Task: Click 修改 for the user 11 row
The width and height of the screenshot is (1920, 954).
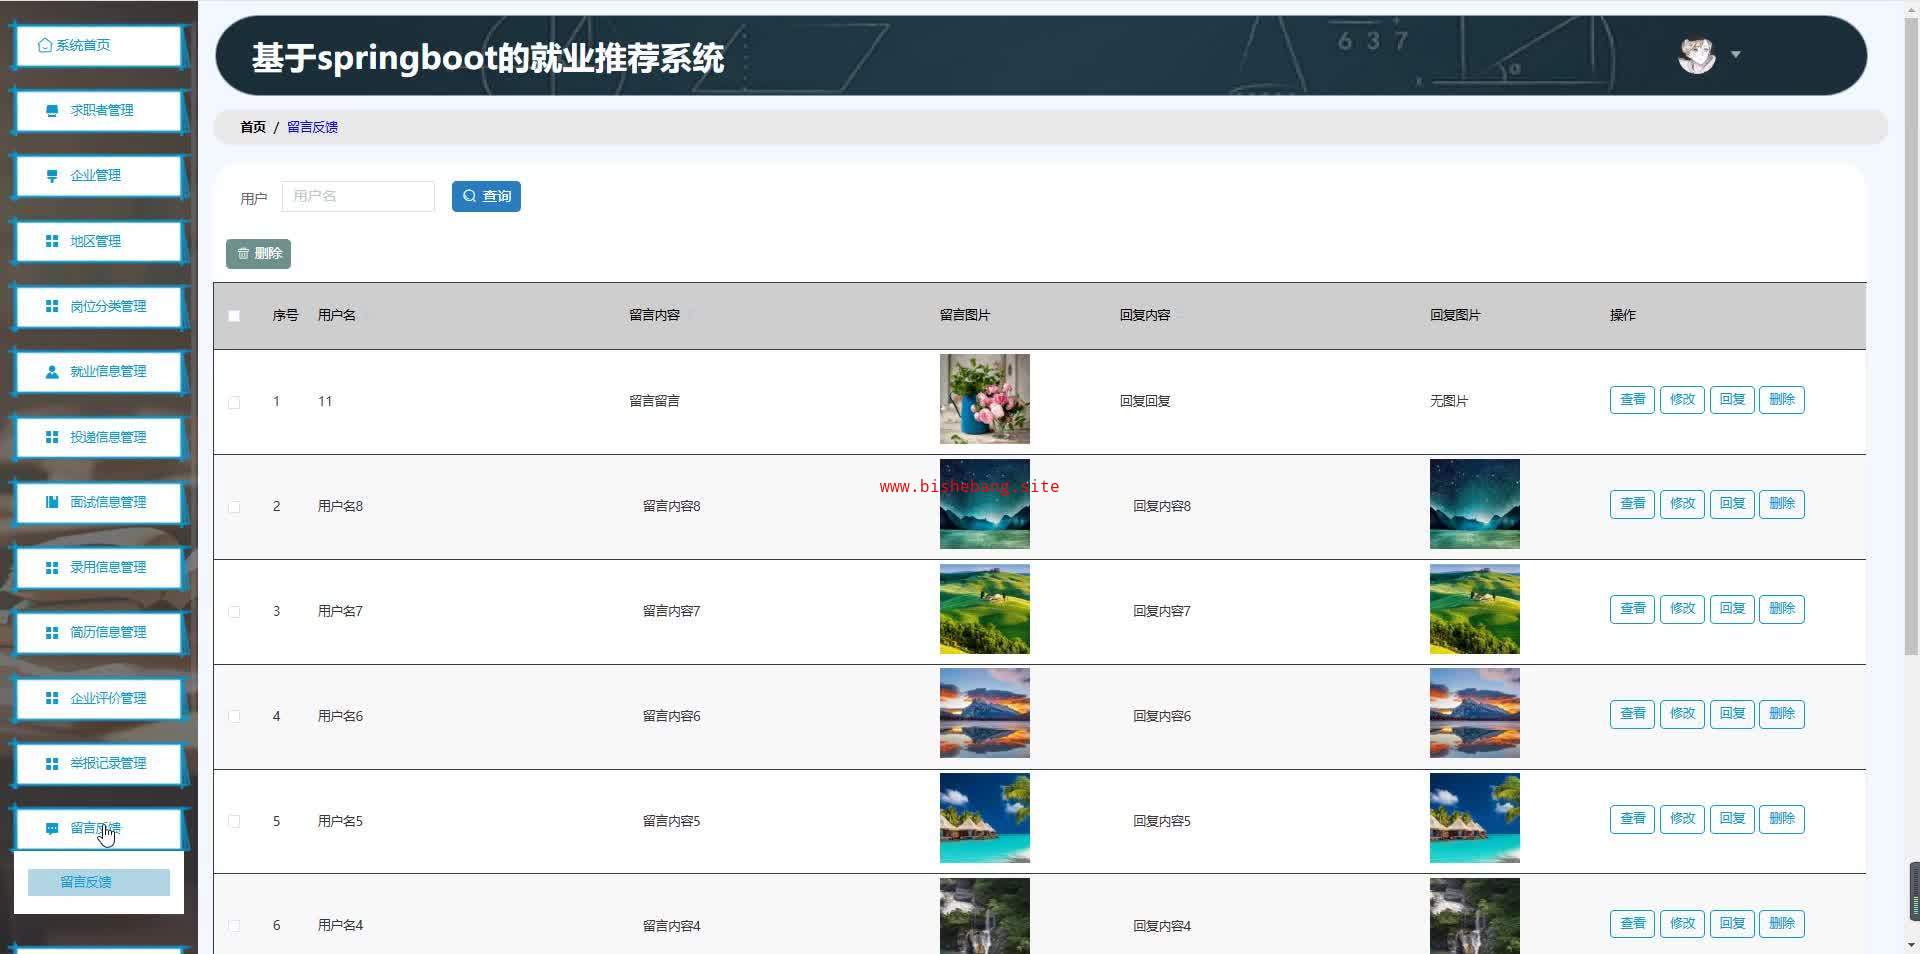Action: pos(1682,400)
